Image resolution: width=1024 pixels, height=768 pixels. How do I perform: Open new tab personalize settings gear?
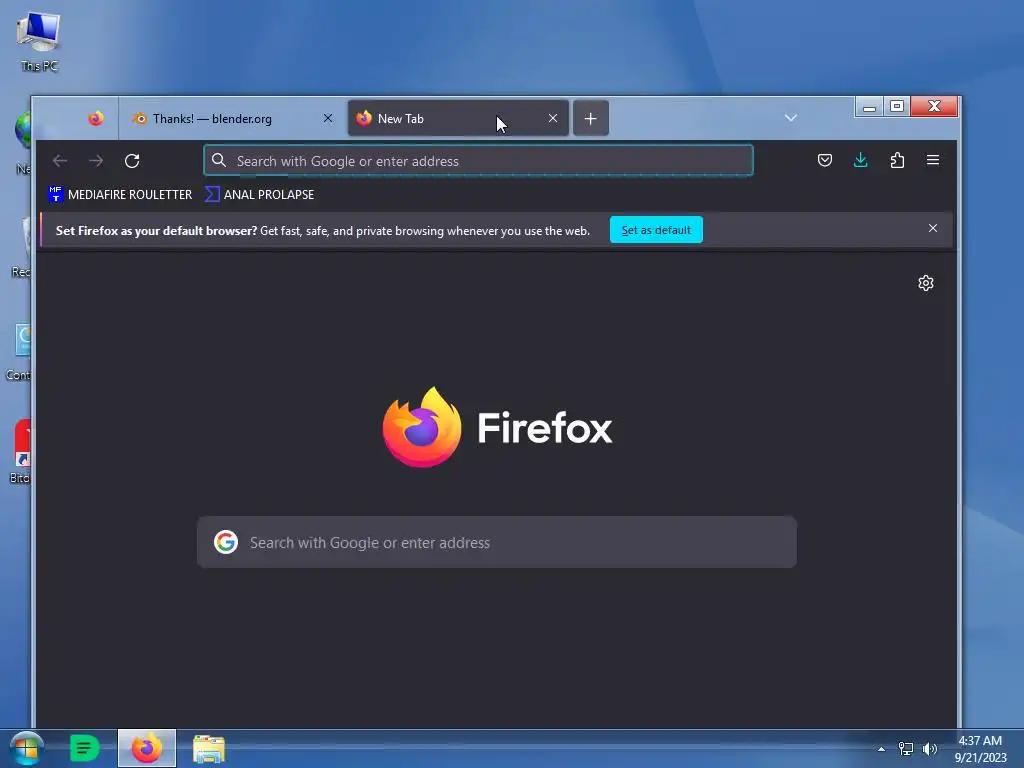pos(925,283)
